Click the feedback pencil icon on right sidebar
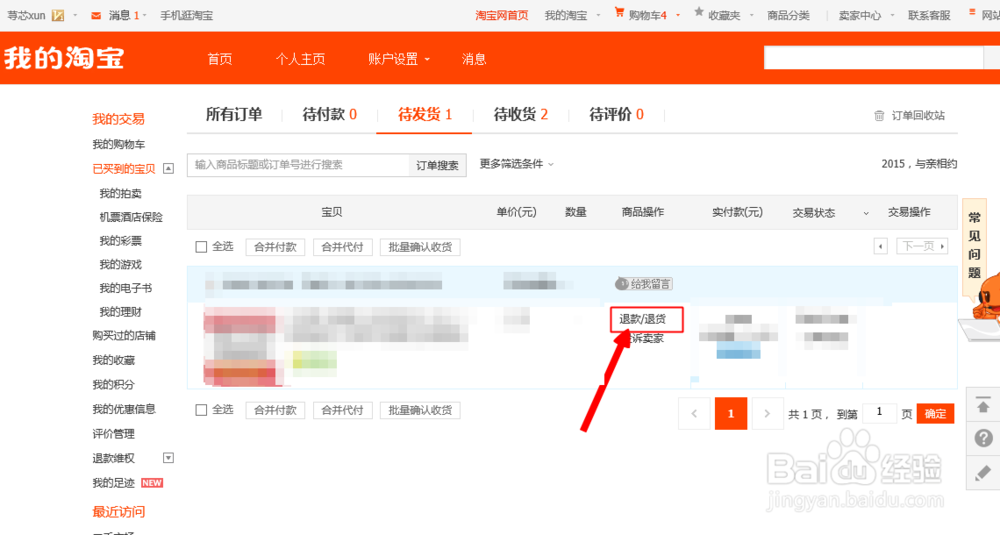 coord(983,473)
